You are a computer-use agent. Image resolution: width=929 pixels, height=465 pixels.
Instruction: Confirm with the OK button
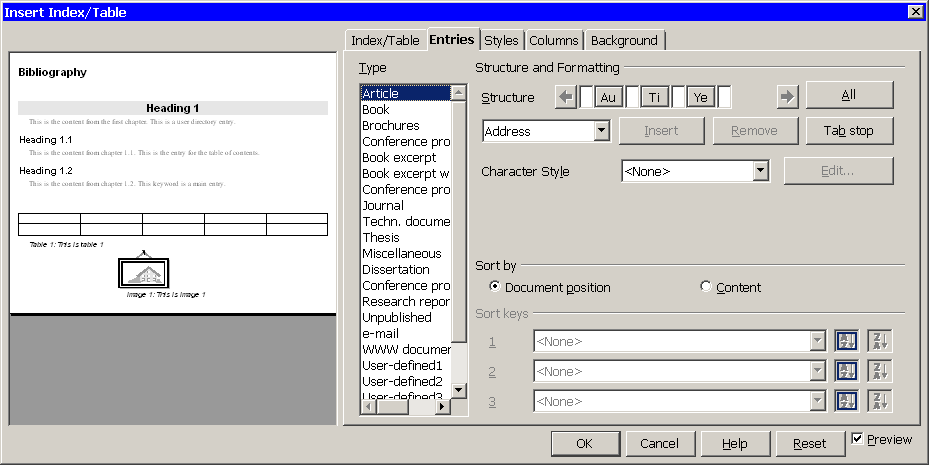tap(585, 444)
